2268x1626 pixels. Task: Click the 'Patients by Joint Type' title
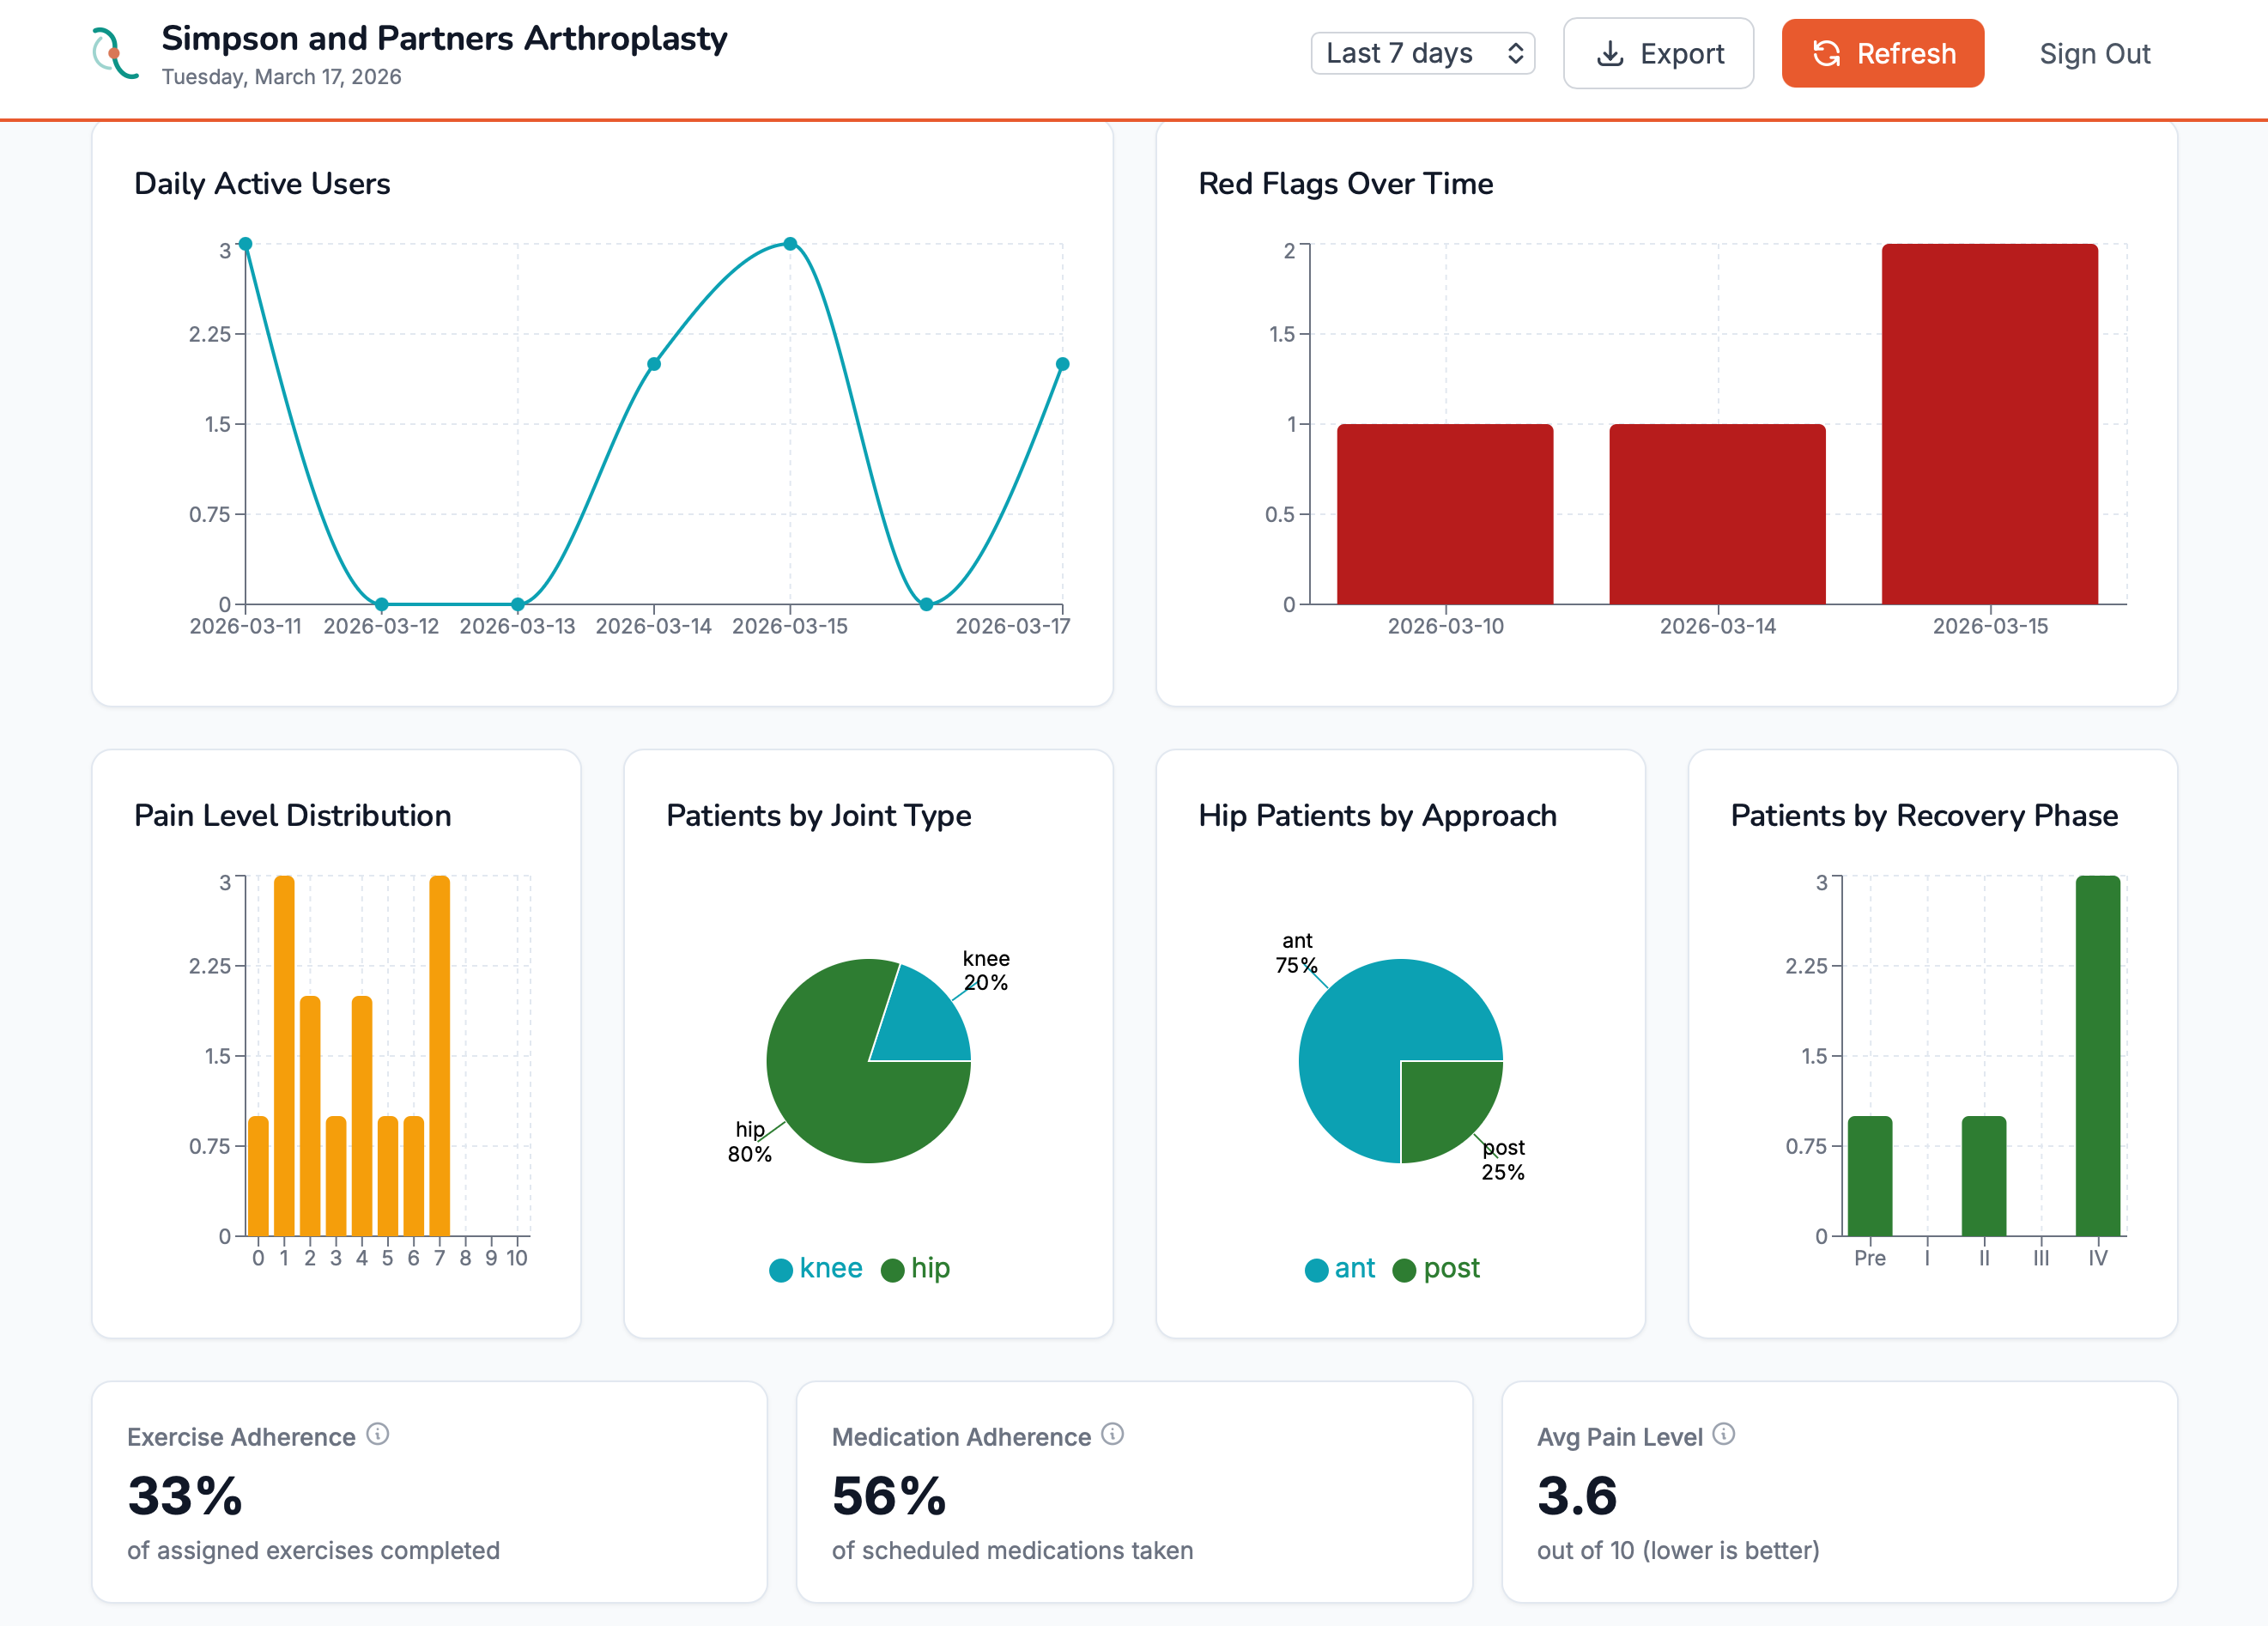pos(818,815)
